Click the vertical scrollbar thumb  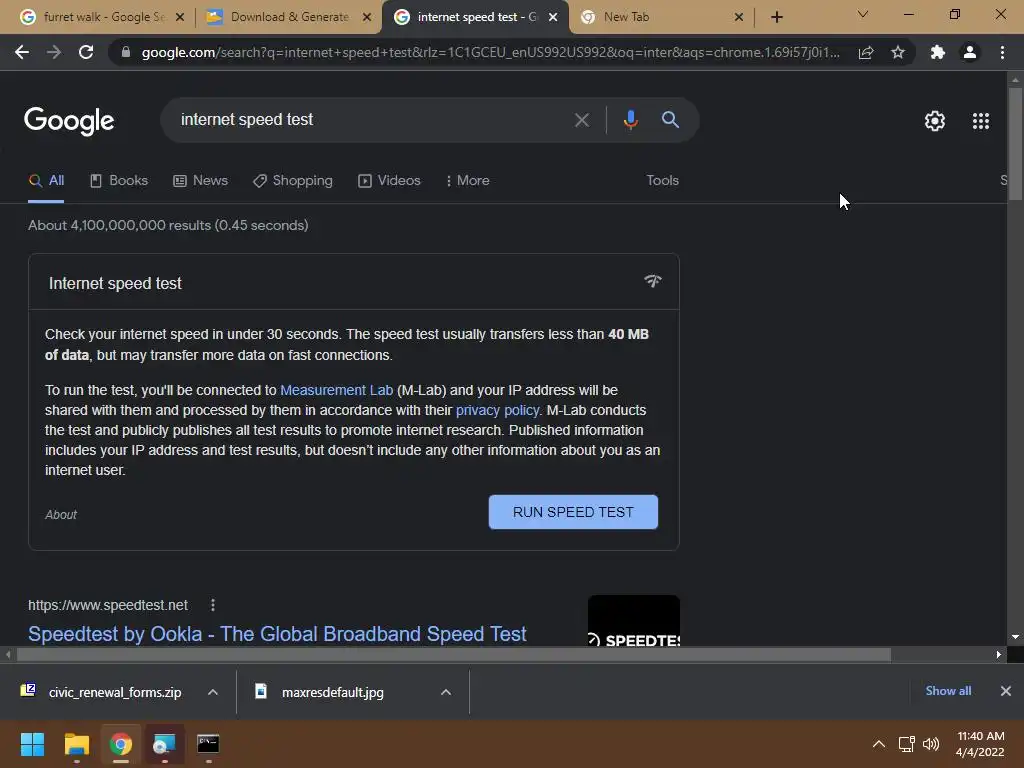pyautogui.click(x=1015, y=143)
